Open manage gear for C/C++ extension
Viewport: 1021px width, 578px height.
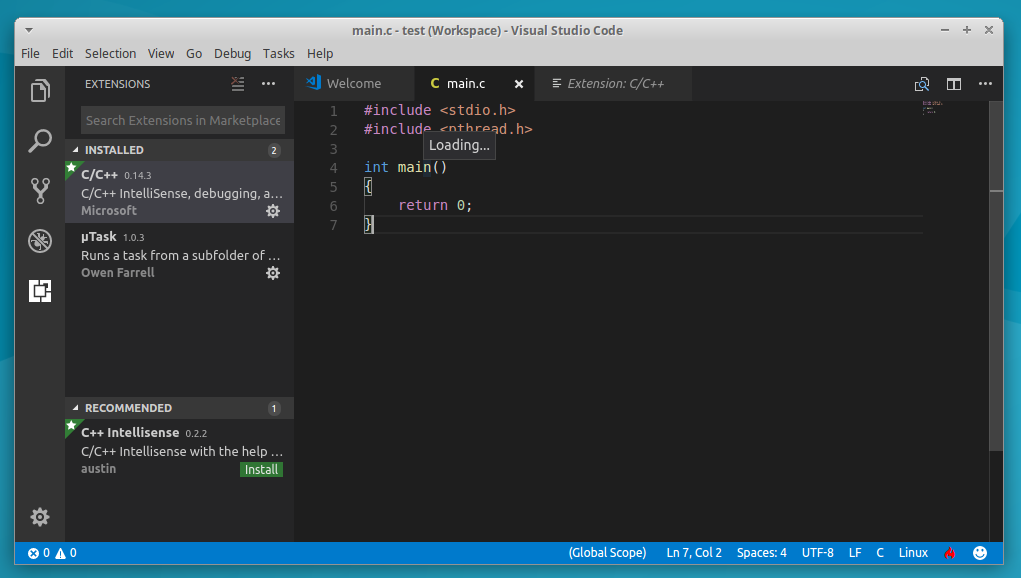click(x=273, y=211)
